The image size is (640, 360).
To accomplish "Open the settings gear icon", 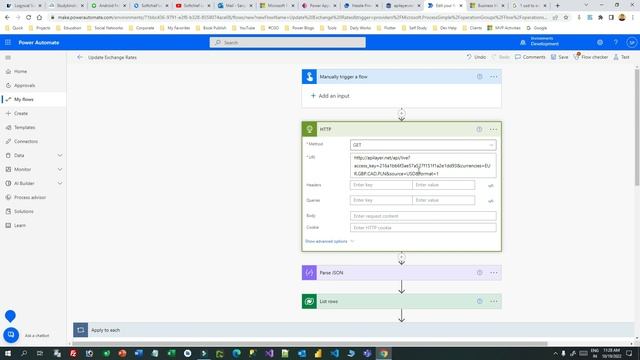I will pyautogui.click(x=600, y=42).
